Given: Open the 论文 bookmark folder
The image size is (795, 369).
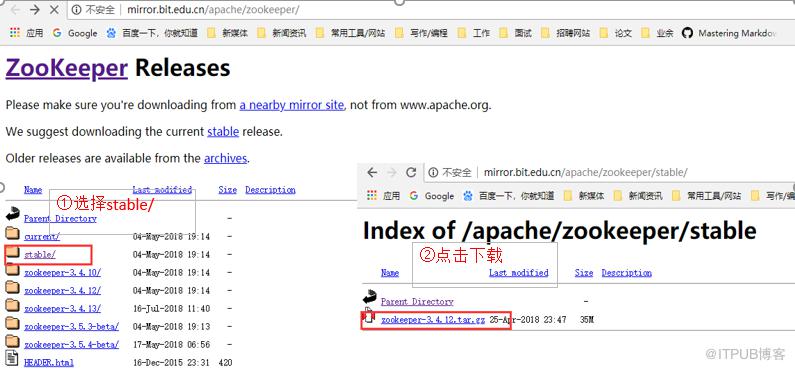Looking at the screenshot, I should click(x=616, y=33).
